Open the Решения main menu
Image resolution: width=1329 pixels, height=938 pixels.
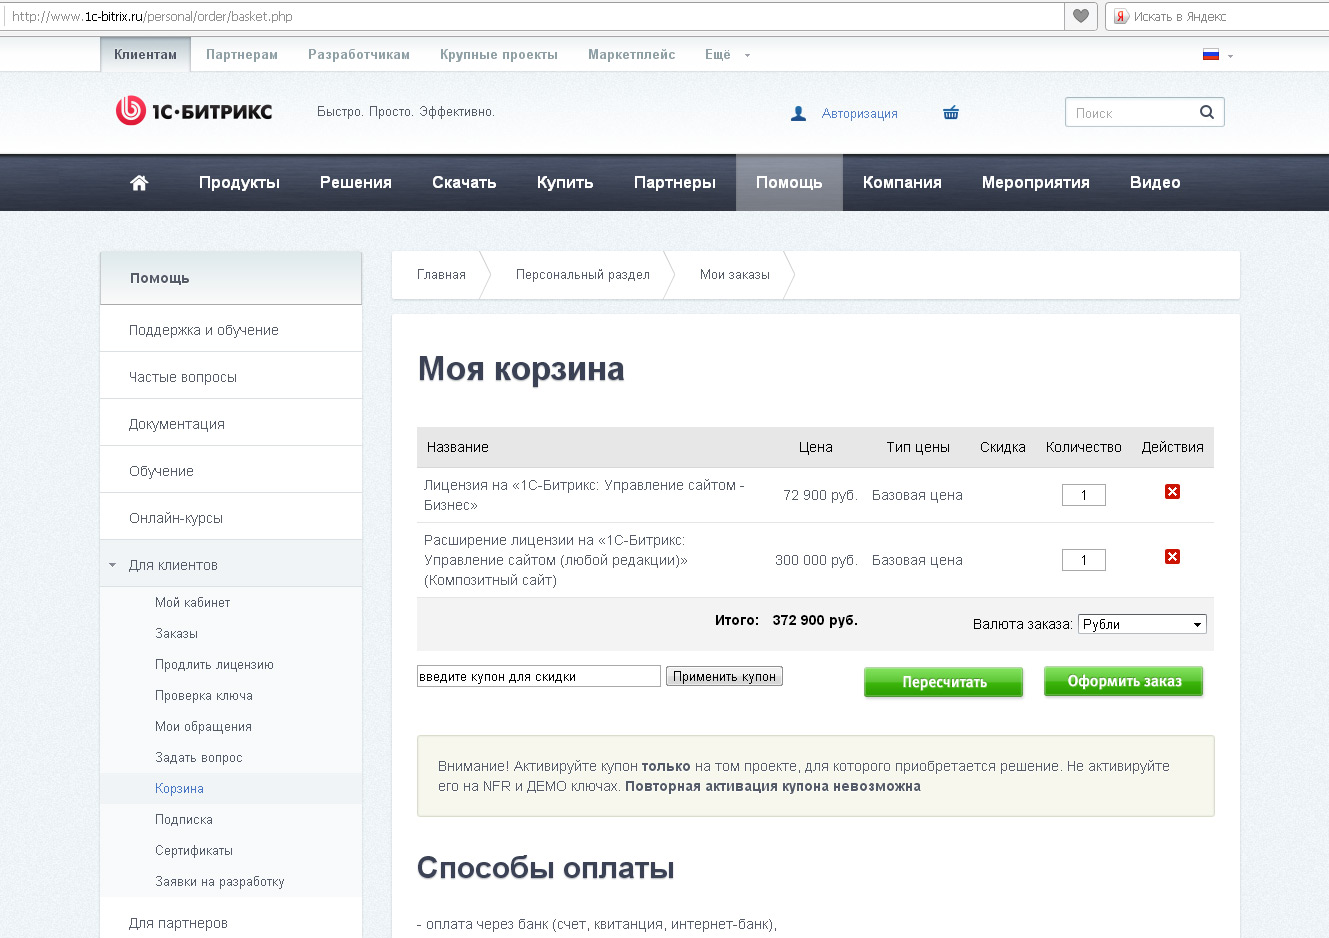[x=356, y=182]
